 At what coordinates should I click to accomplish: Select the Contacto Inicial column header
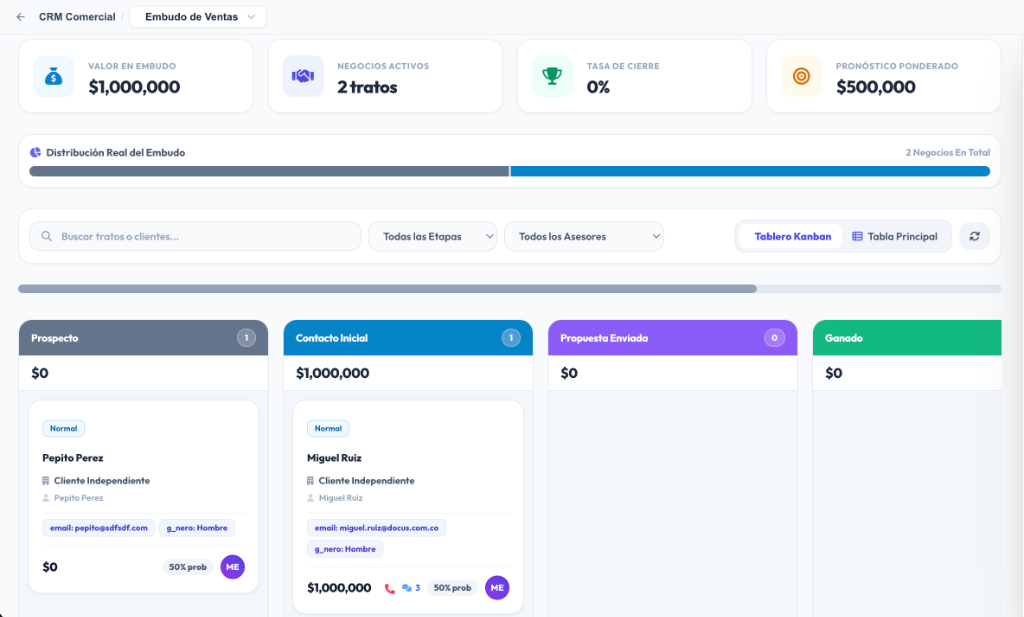pyautogui.click(x=408, y=338)
